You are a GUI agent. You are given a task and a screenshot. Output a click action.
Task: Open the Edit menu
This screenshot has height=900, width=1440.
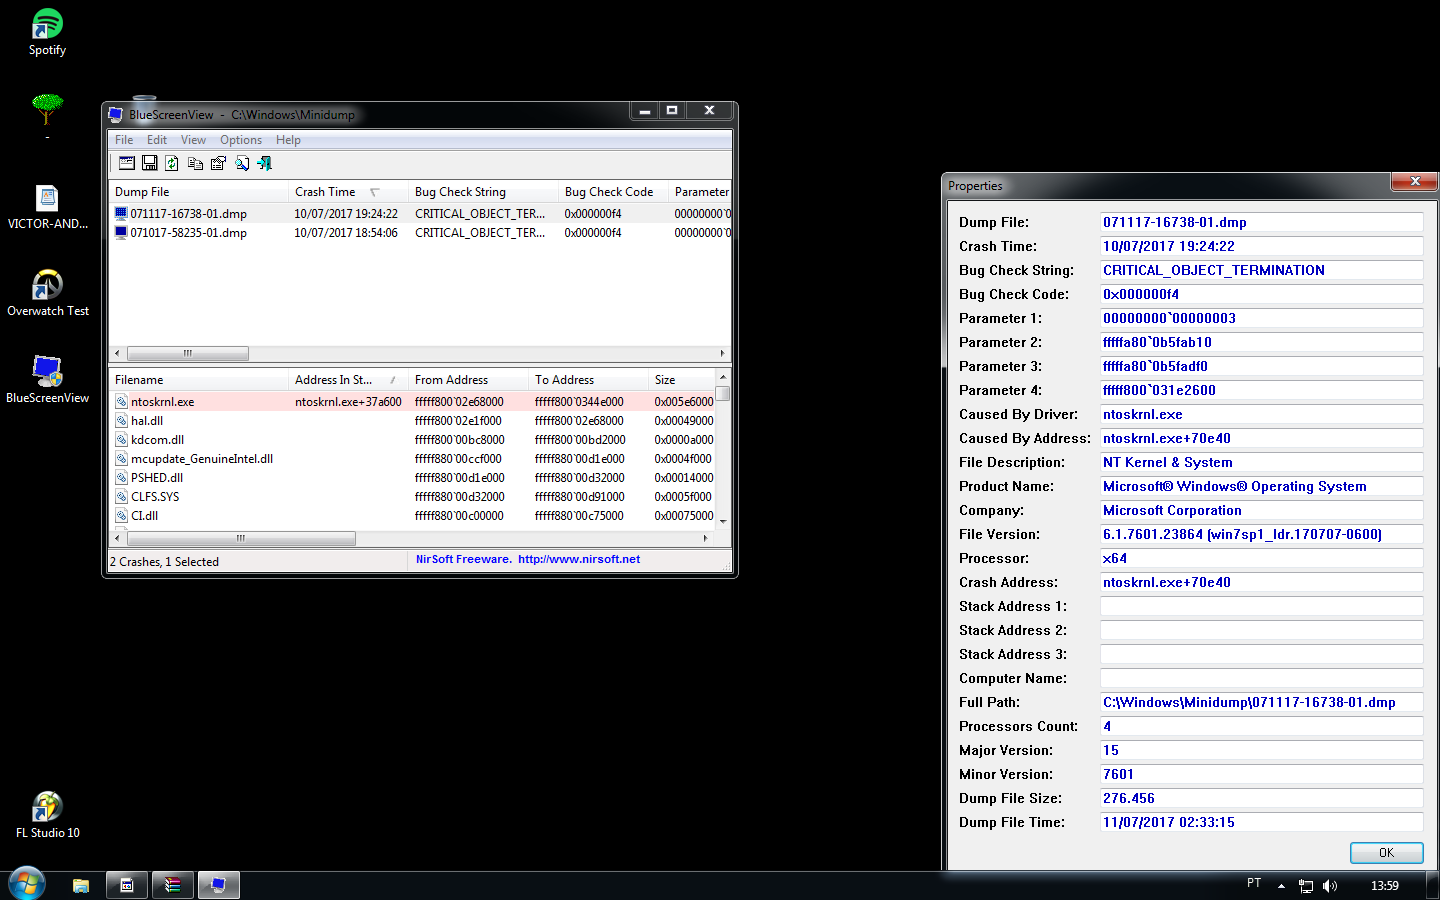157,140
